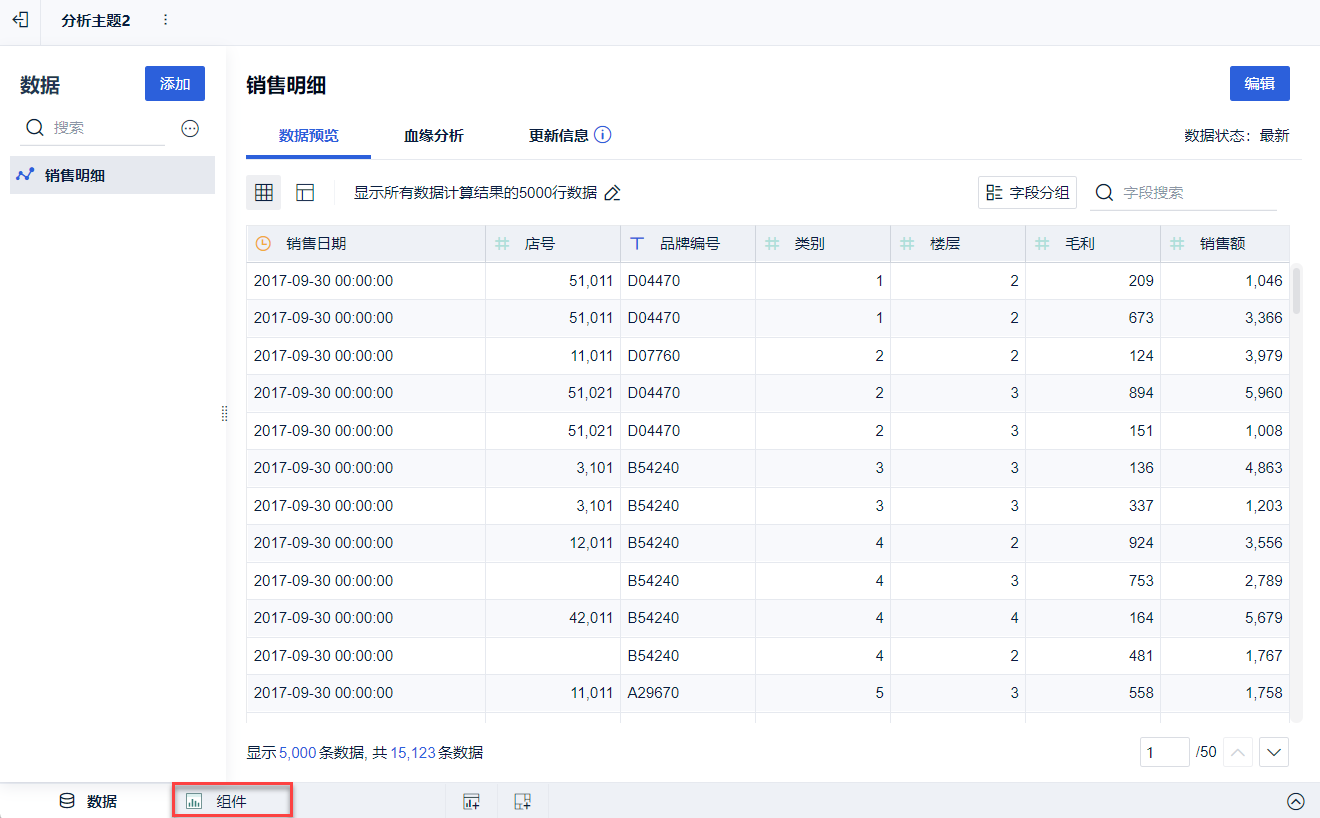This screenshot has height=818, width=1320.
Task: Click the info icon next to 更新信息
Action: [602, 135]
